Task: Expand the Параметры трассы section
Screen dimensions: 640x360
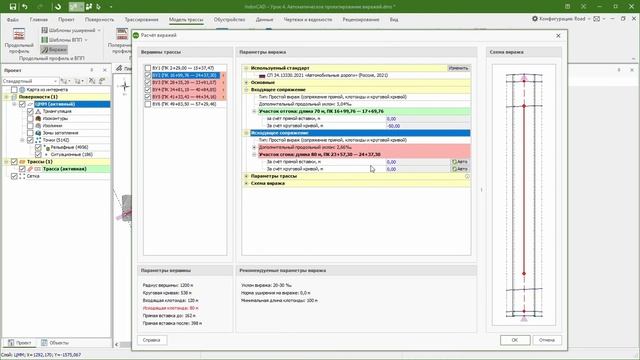Action: 246,176
